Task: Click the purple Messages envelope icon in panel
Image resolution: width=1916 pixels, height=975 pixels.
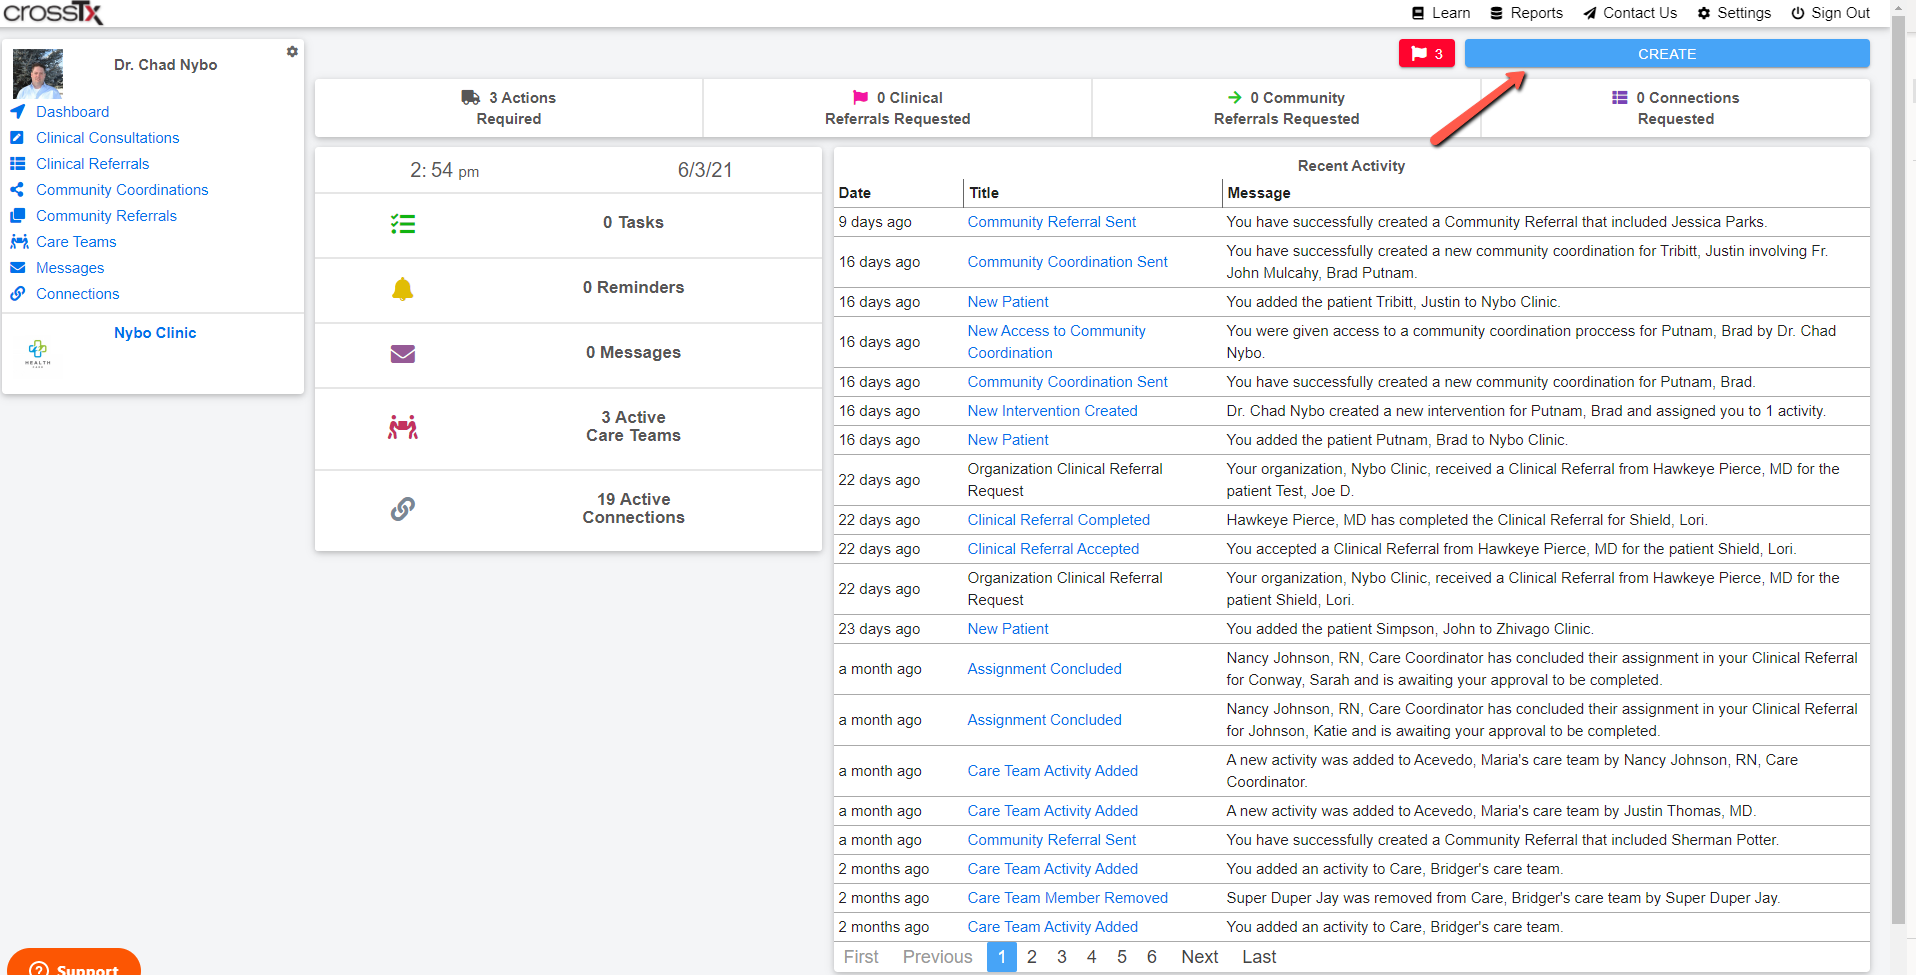Action: (x=403, y=354)
